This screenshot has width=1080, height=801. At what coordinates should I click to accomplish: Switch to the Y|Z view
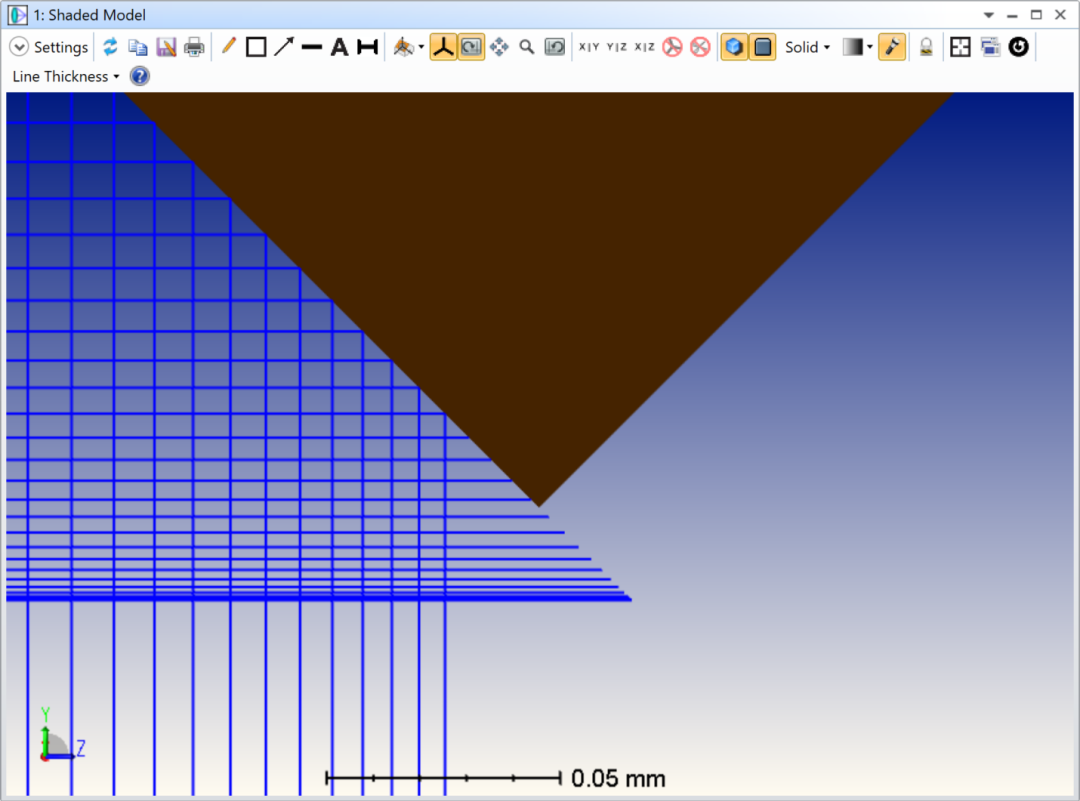(617, 47)
